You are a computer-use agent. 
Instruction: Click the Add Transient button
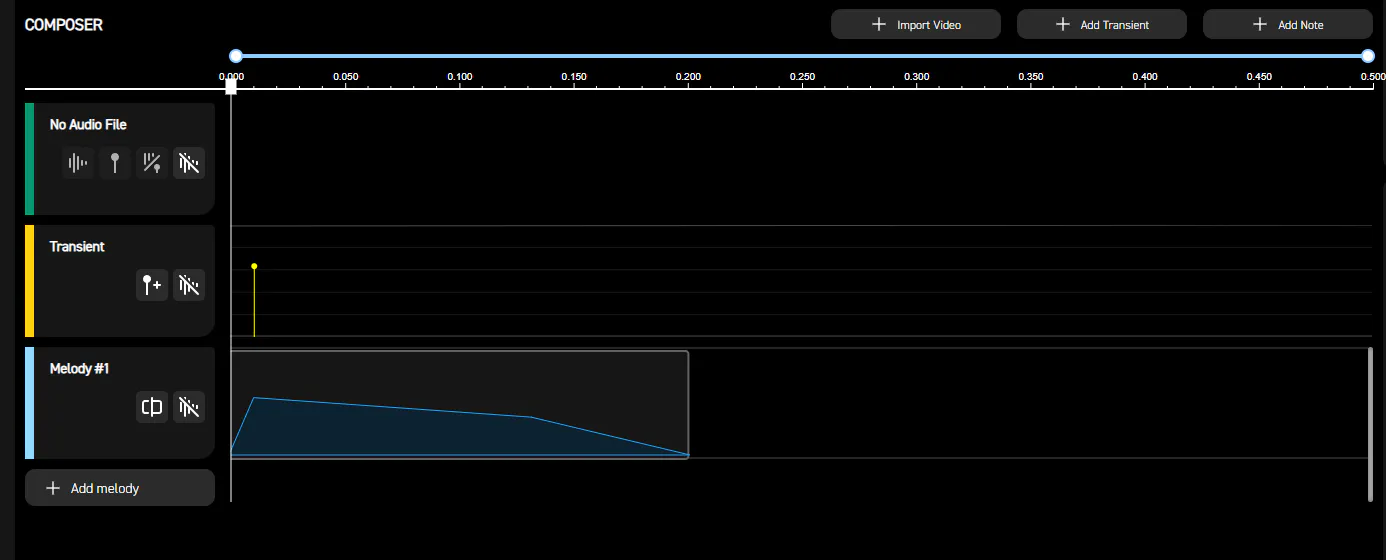coord(1102,24)
